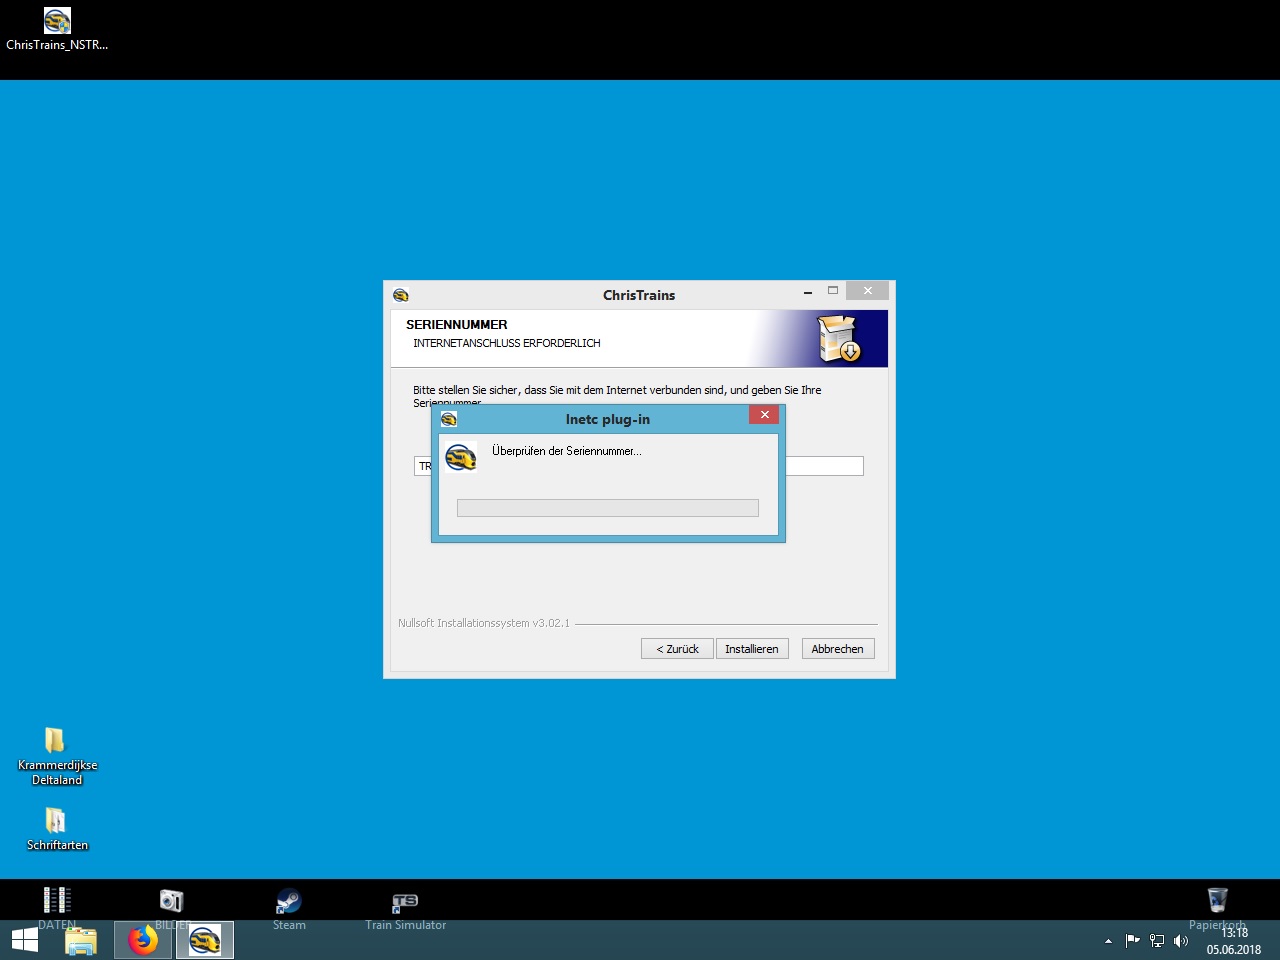1280x960 pixels.
Task: Click the 'Überprüfen der Seriennummer...' status text
Action: coord(567,451)
